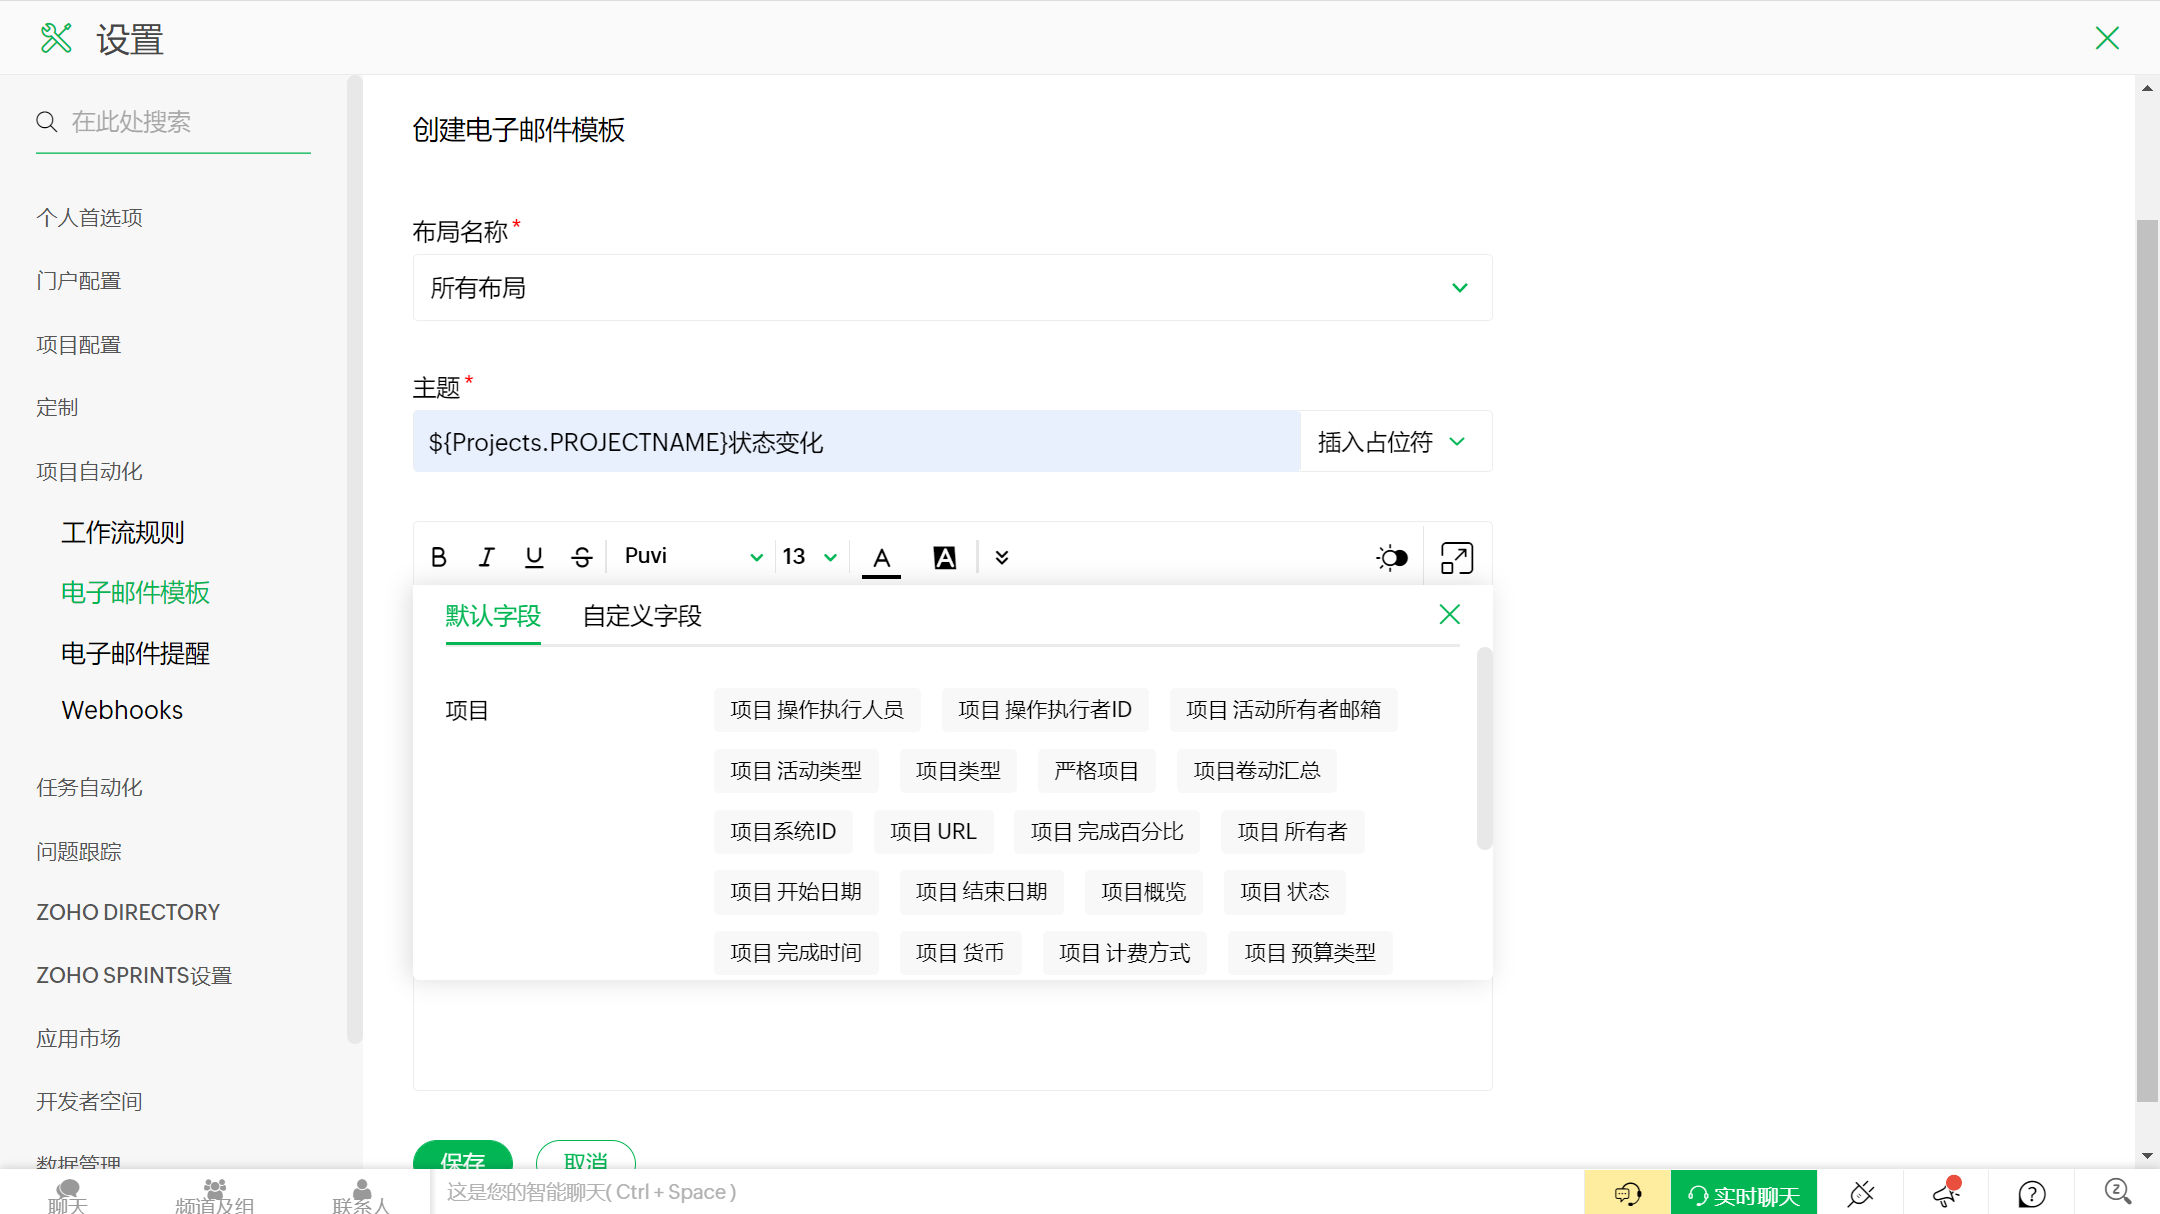Screen dimensions: 2160x1214
Task: Click the underline formatting icon
Action: point(534,557)
